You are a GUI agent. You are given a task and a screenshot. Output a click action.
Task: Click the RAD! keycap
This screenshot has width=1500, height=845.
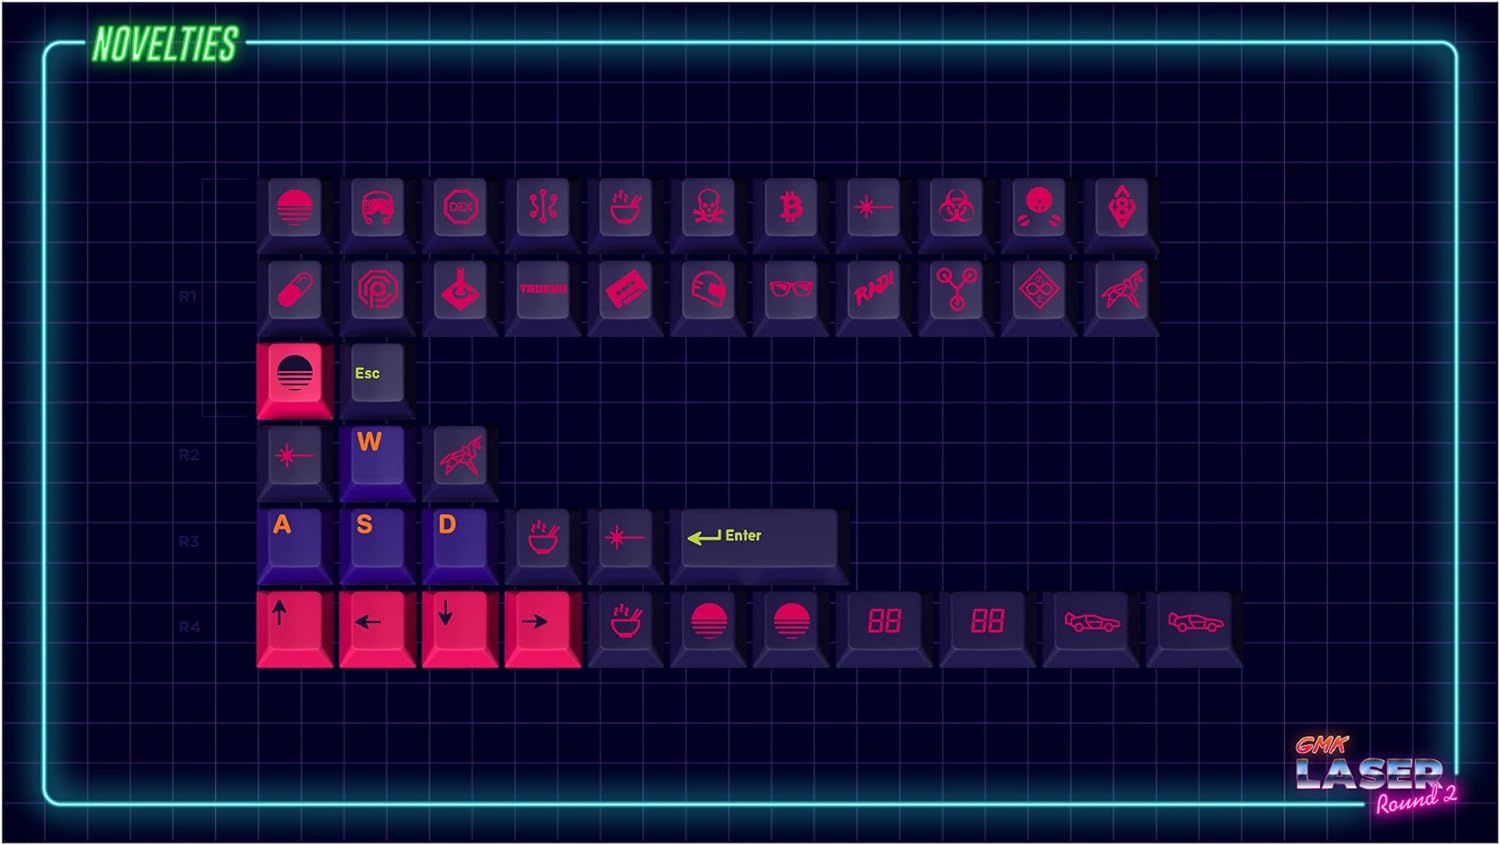click(x=873, y=297)
